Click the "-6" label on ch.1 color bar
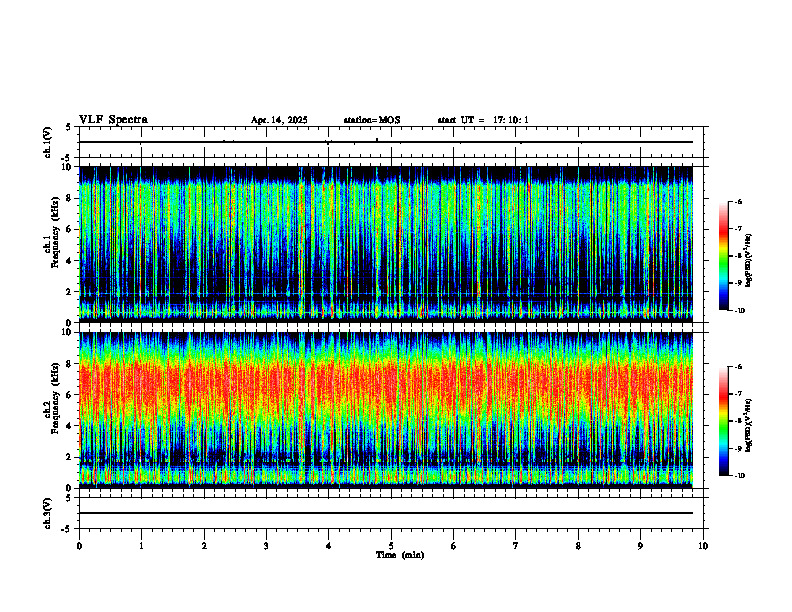This screenshot has width=792, height=612. pos(738,202)
